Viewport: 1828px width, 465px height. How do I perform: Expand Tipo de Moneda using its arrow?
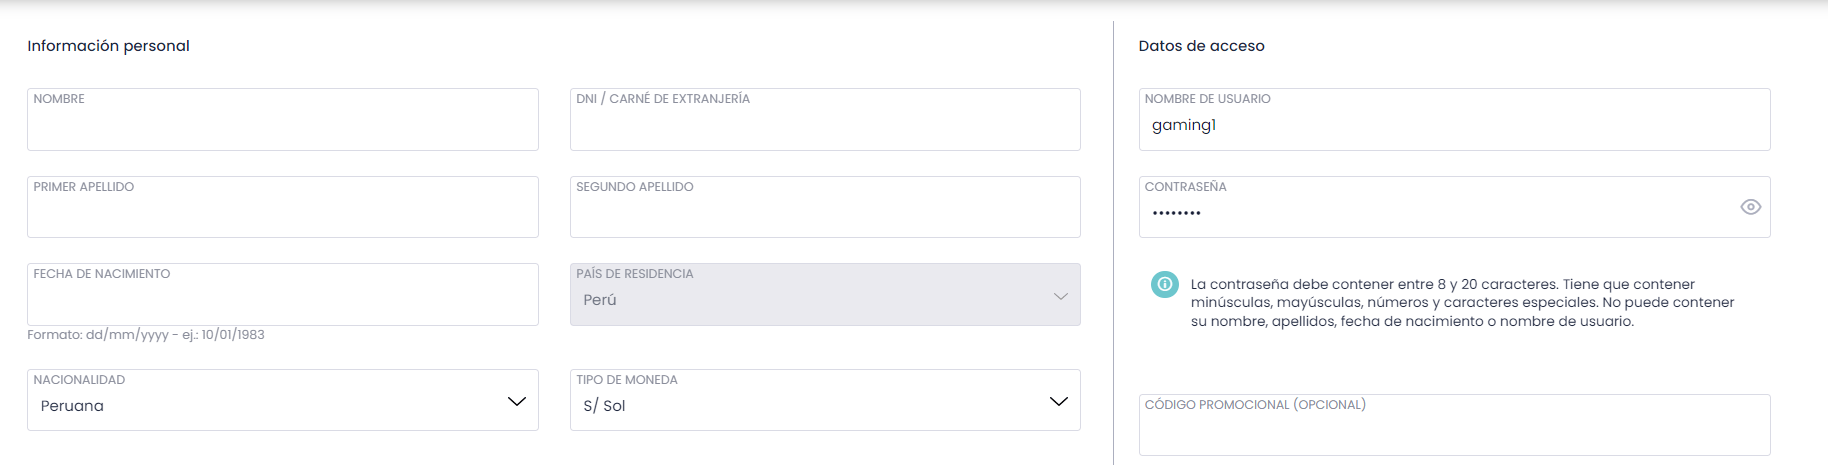tap(1058, 401)
